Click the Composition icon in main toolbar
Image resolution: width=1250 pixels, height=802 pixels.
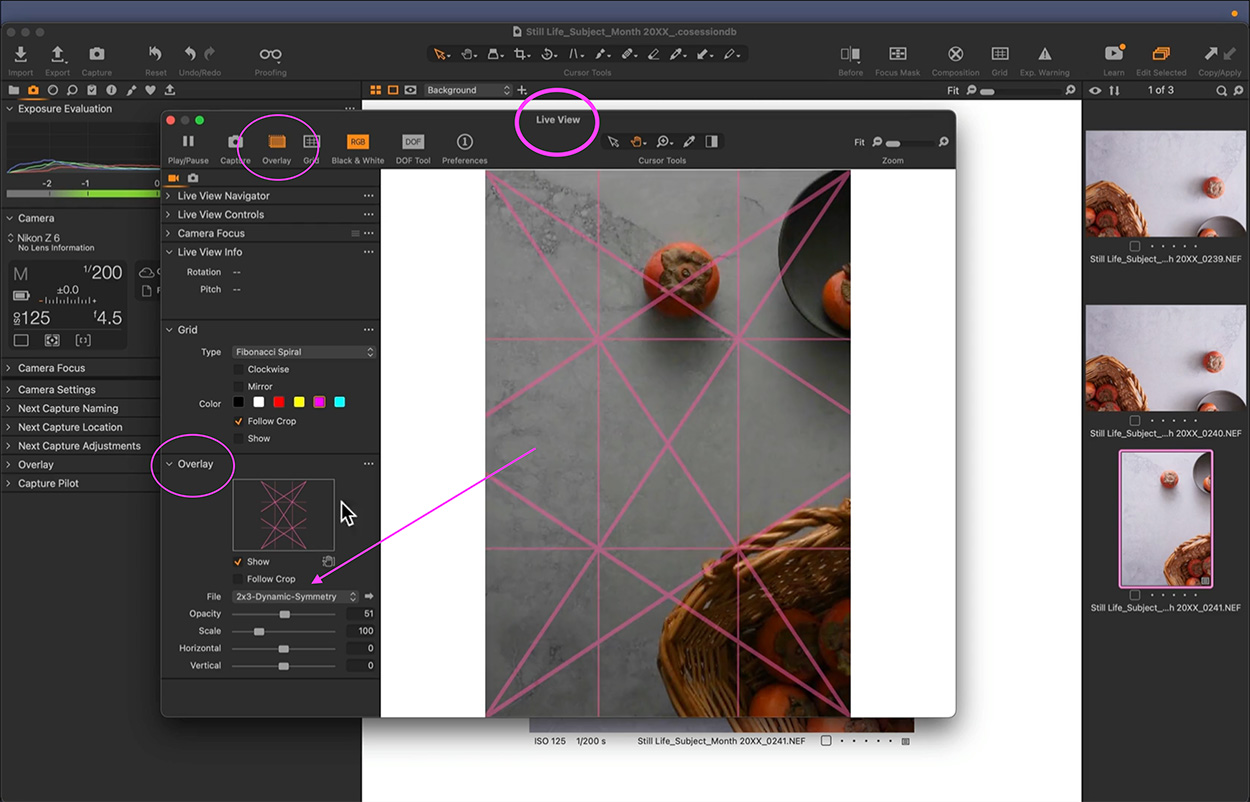[955, 54]
